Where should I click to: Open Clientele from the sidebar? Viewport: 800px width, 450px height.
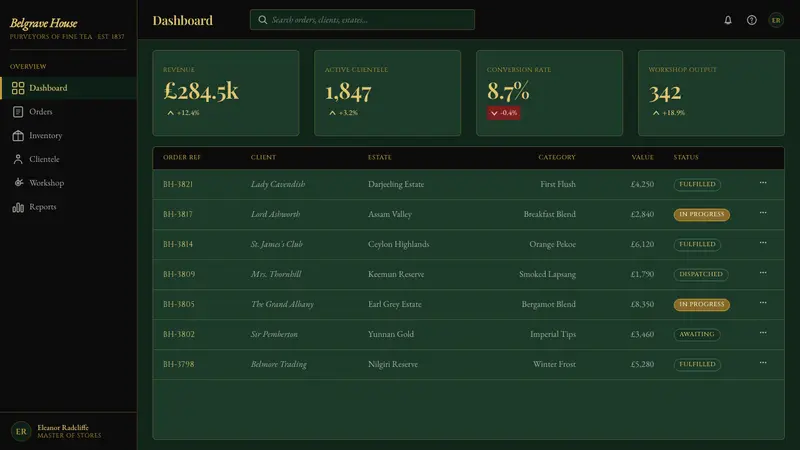(x=68, y=159)
